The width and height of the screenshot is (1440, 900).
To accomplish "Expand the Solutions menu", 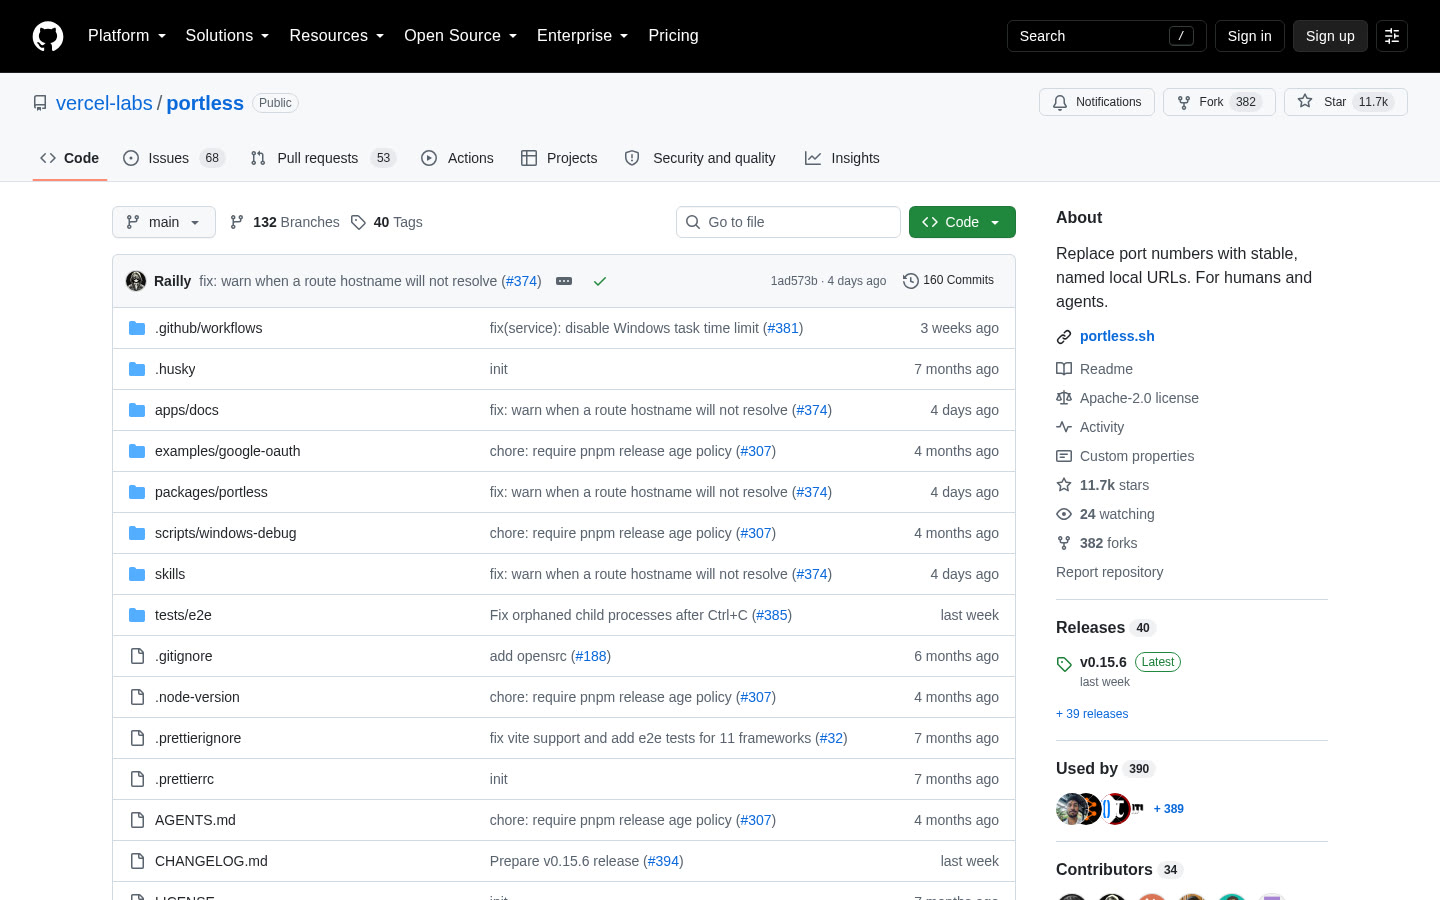I will point(227,36).
